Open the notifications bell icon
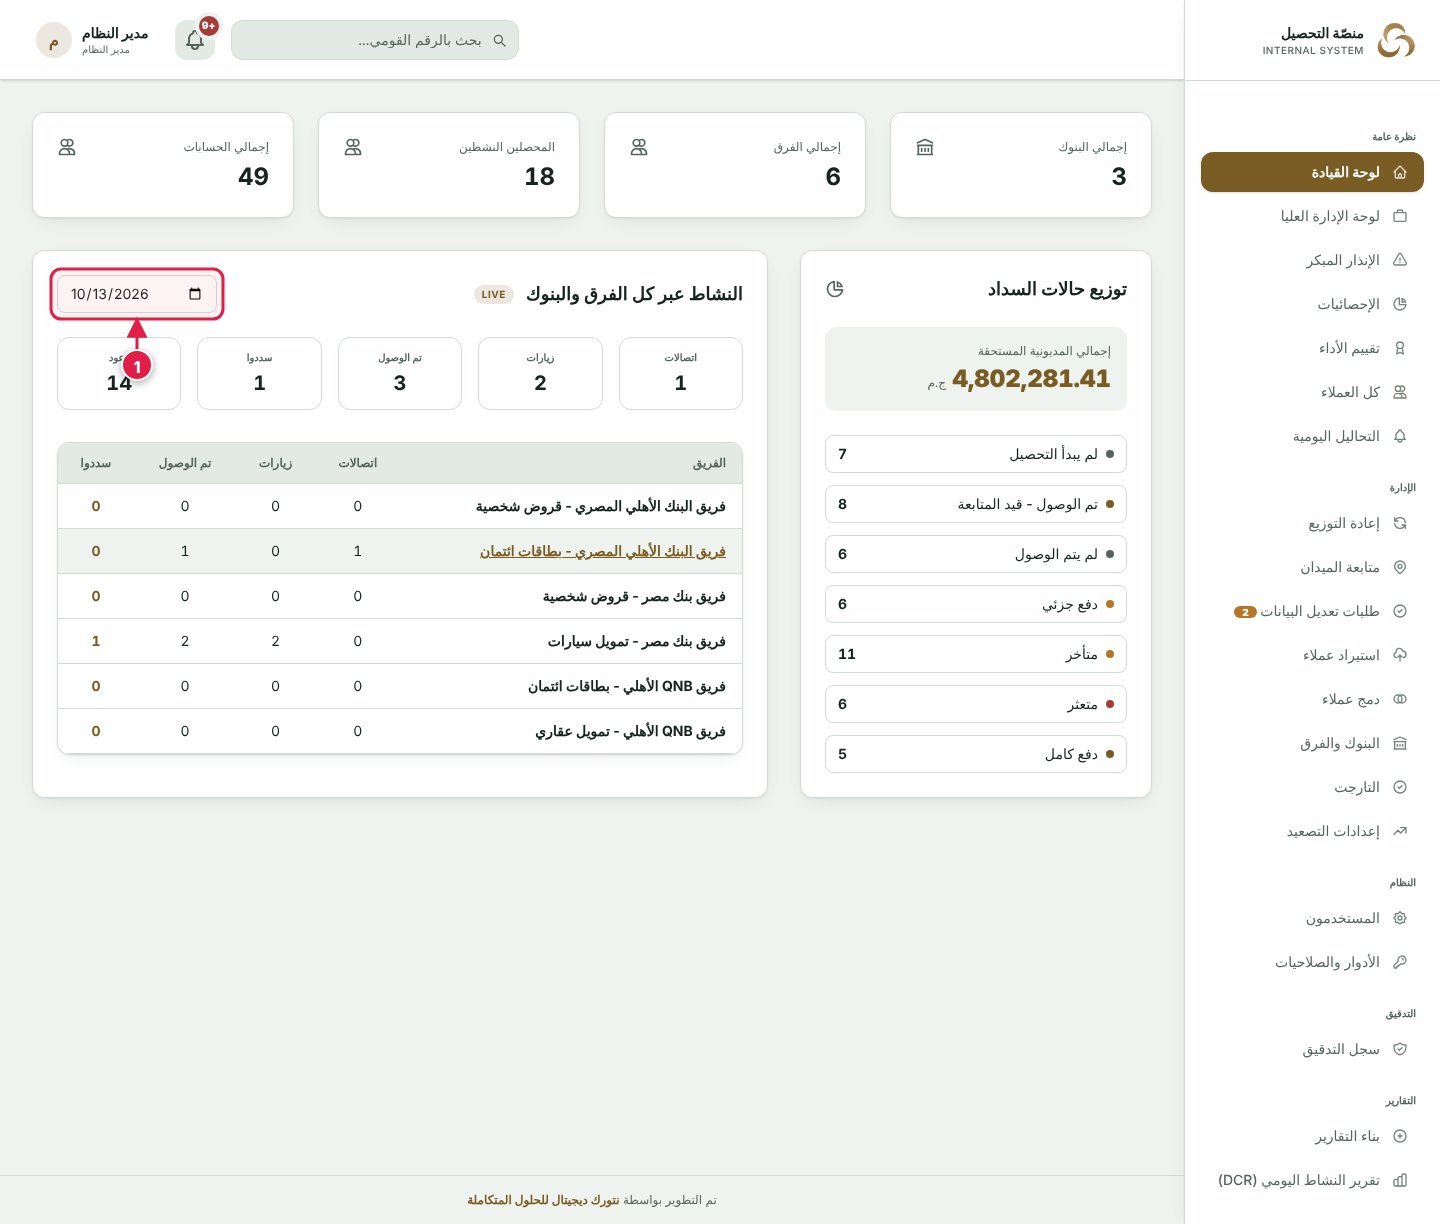 coord(195,40)
